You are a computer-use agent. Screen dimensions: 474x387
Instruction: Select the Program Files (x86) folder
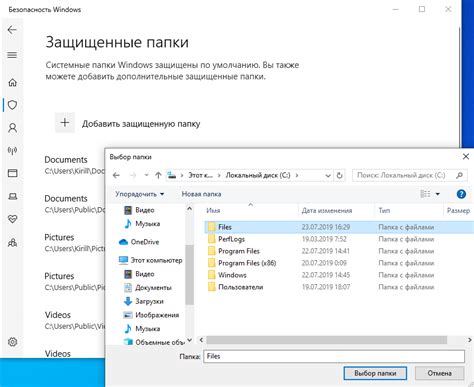pyautogui.click(x=247, y=263)
